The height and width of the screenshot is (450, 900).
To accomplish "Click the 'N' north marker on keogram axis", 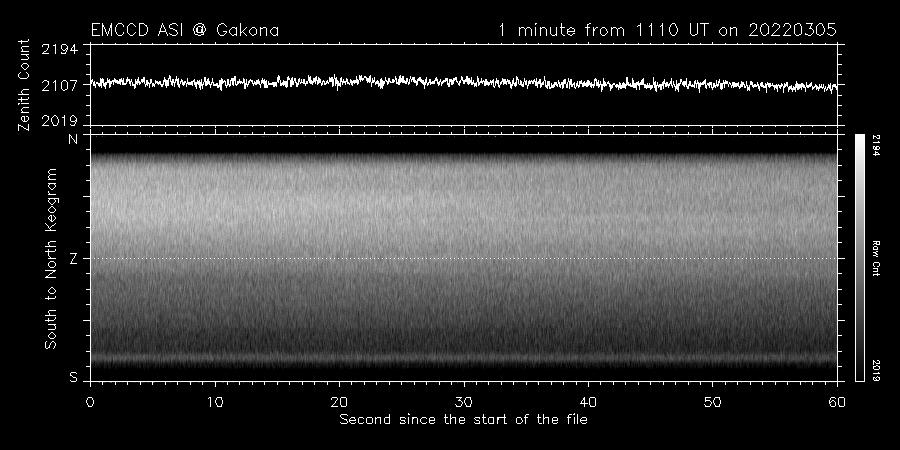I will click(73, 139).
